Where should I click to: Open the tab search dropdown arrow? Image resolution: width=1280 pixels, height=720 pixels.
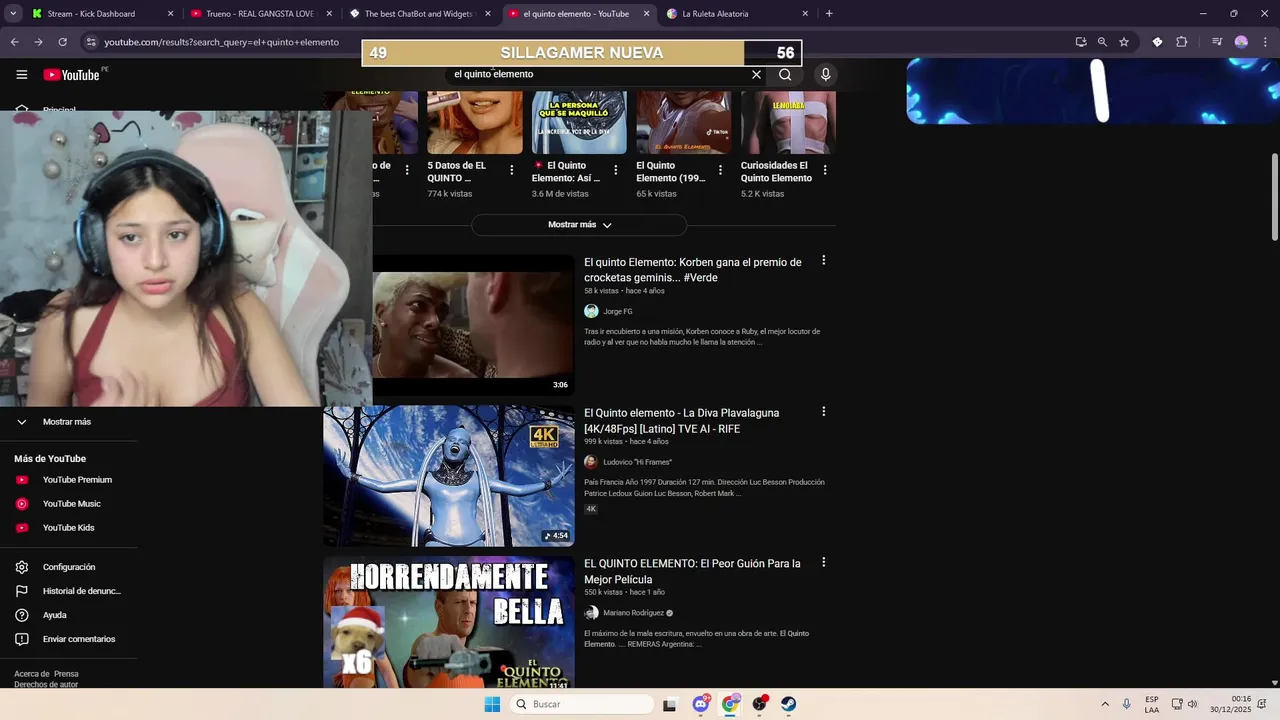pos(13,14)
